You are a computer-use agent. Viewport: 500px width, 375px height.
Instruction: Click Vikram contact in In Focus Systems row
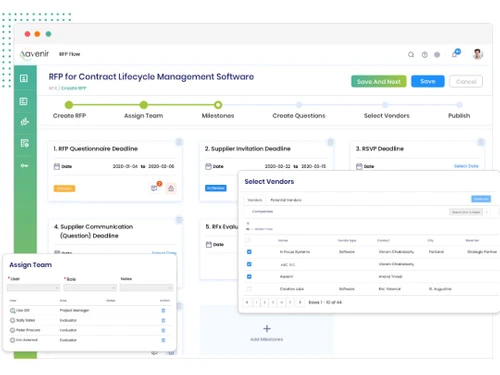(x=396, y=252)
